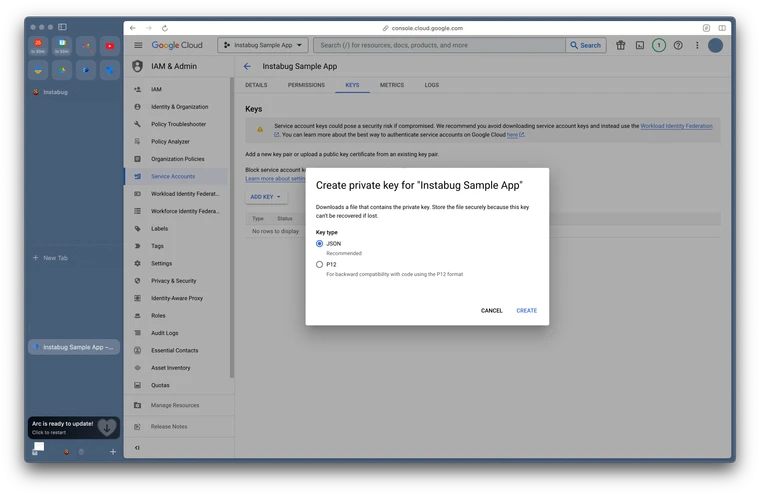Switch to the METRICS tab
Viewport: 760px width, 495px height.
pos(392,85)
